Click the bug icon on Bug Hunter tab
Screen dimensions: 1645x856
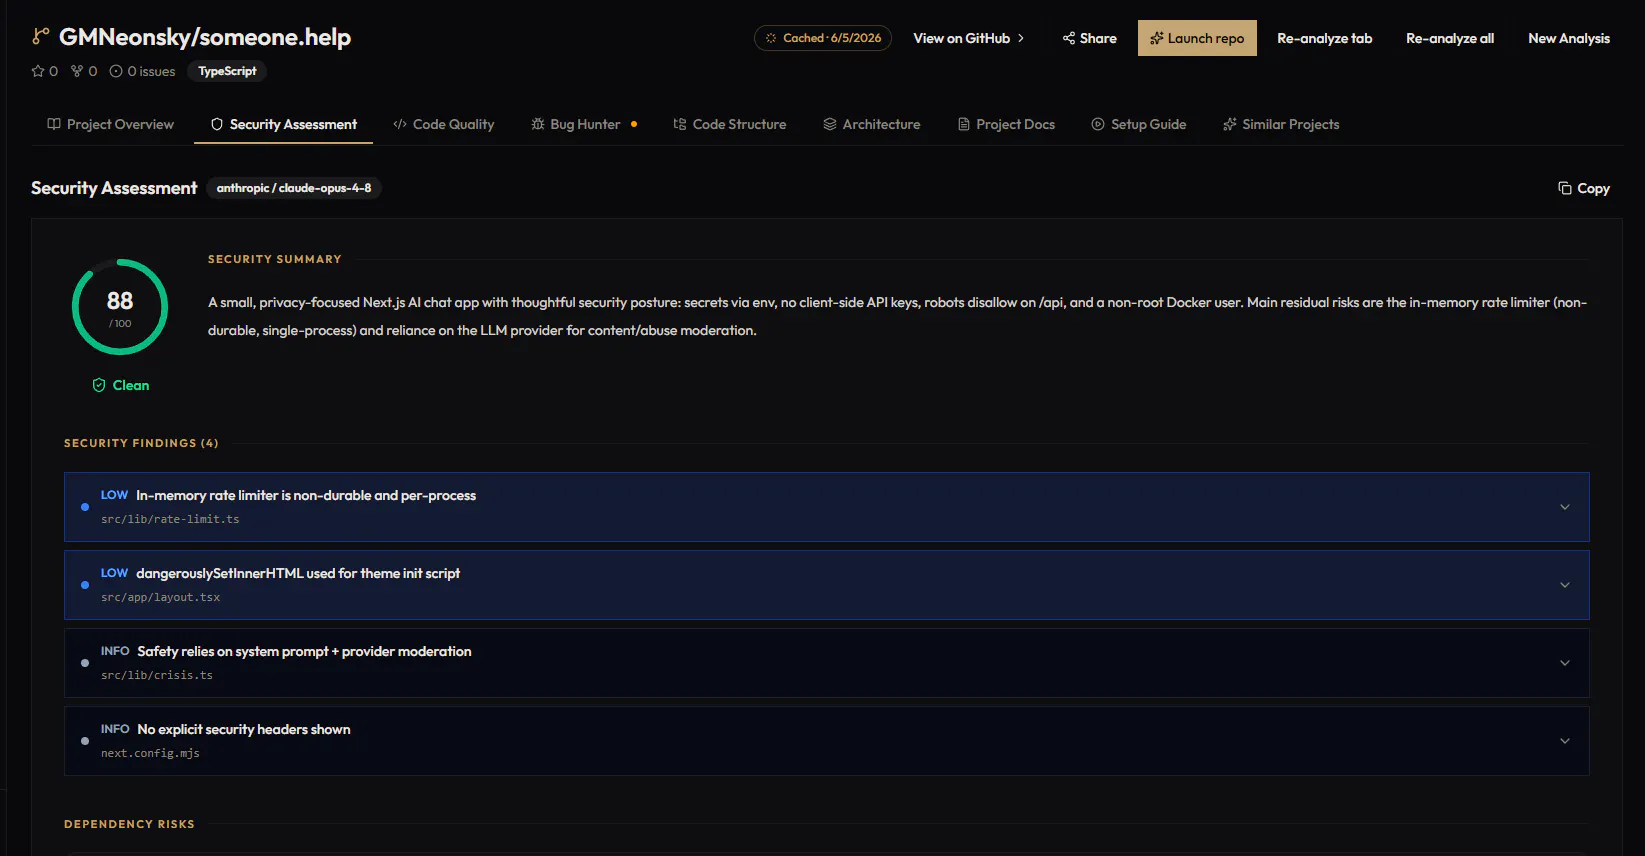(x=538, y=124)
